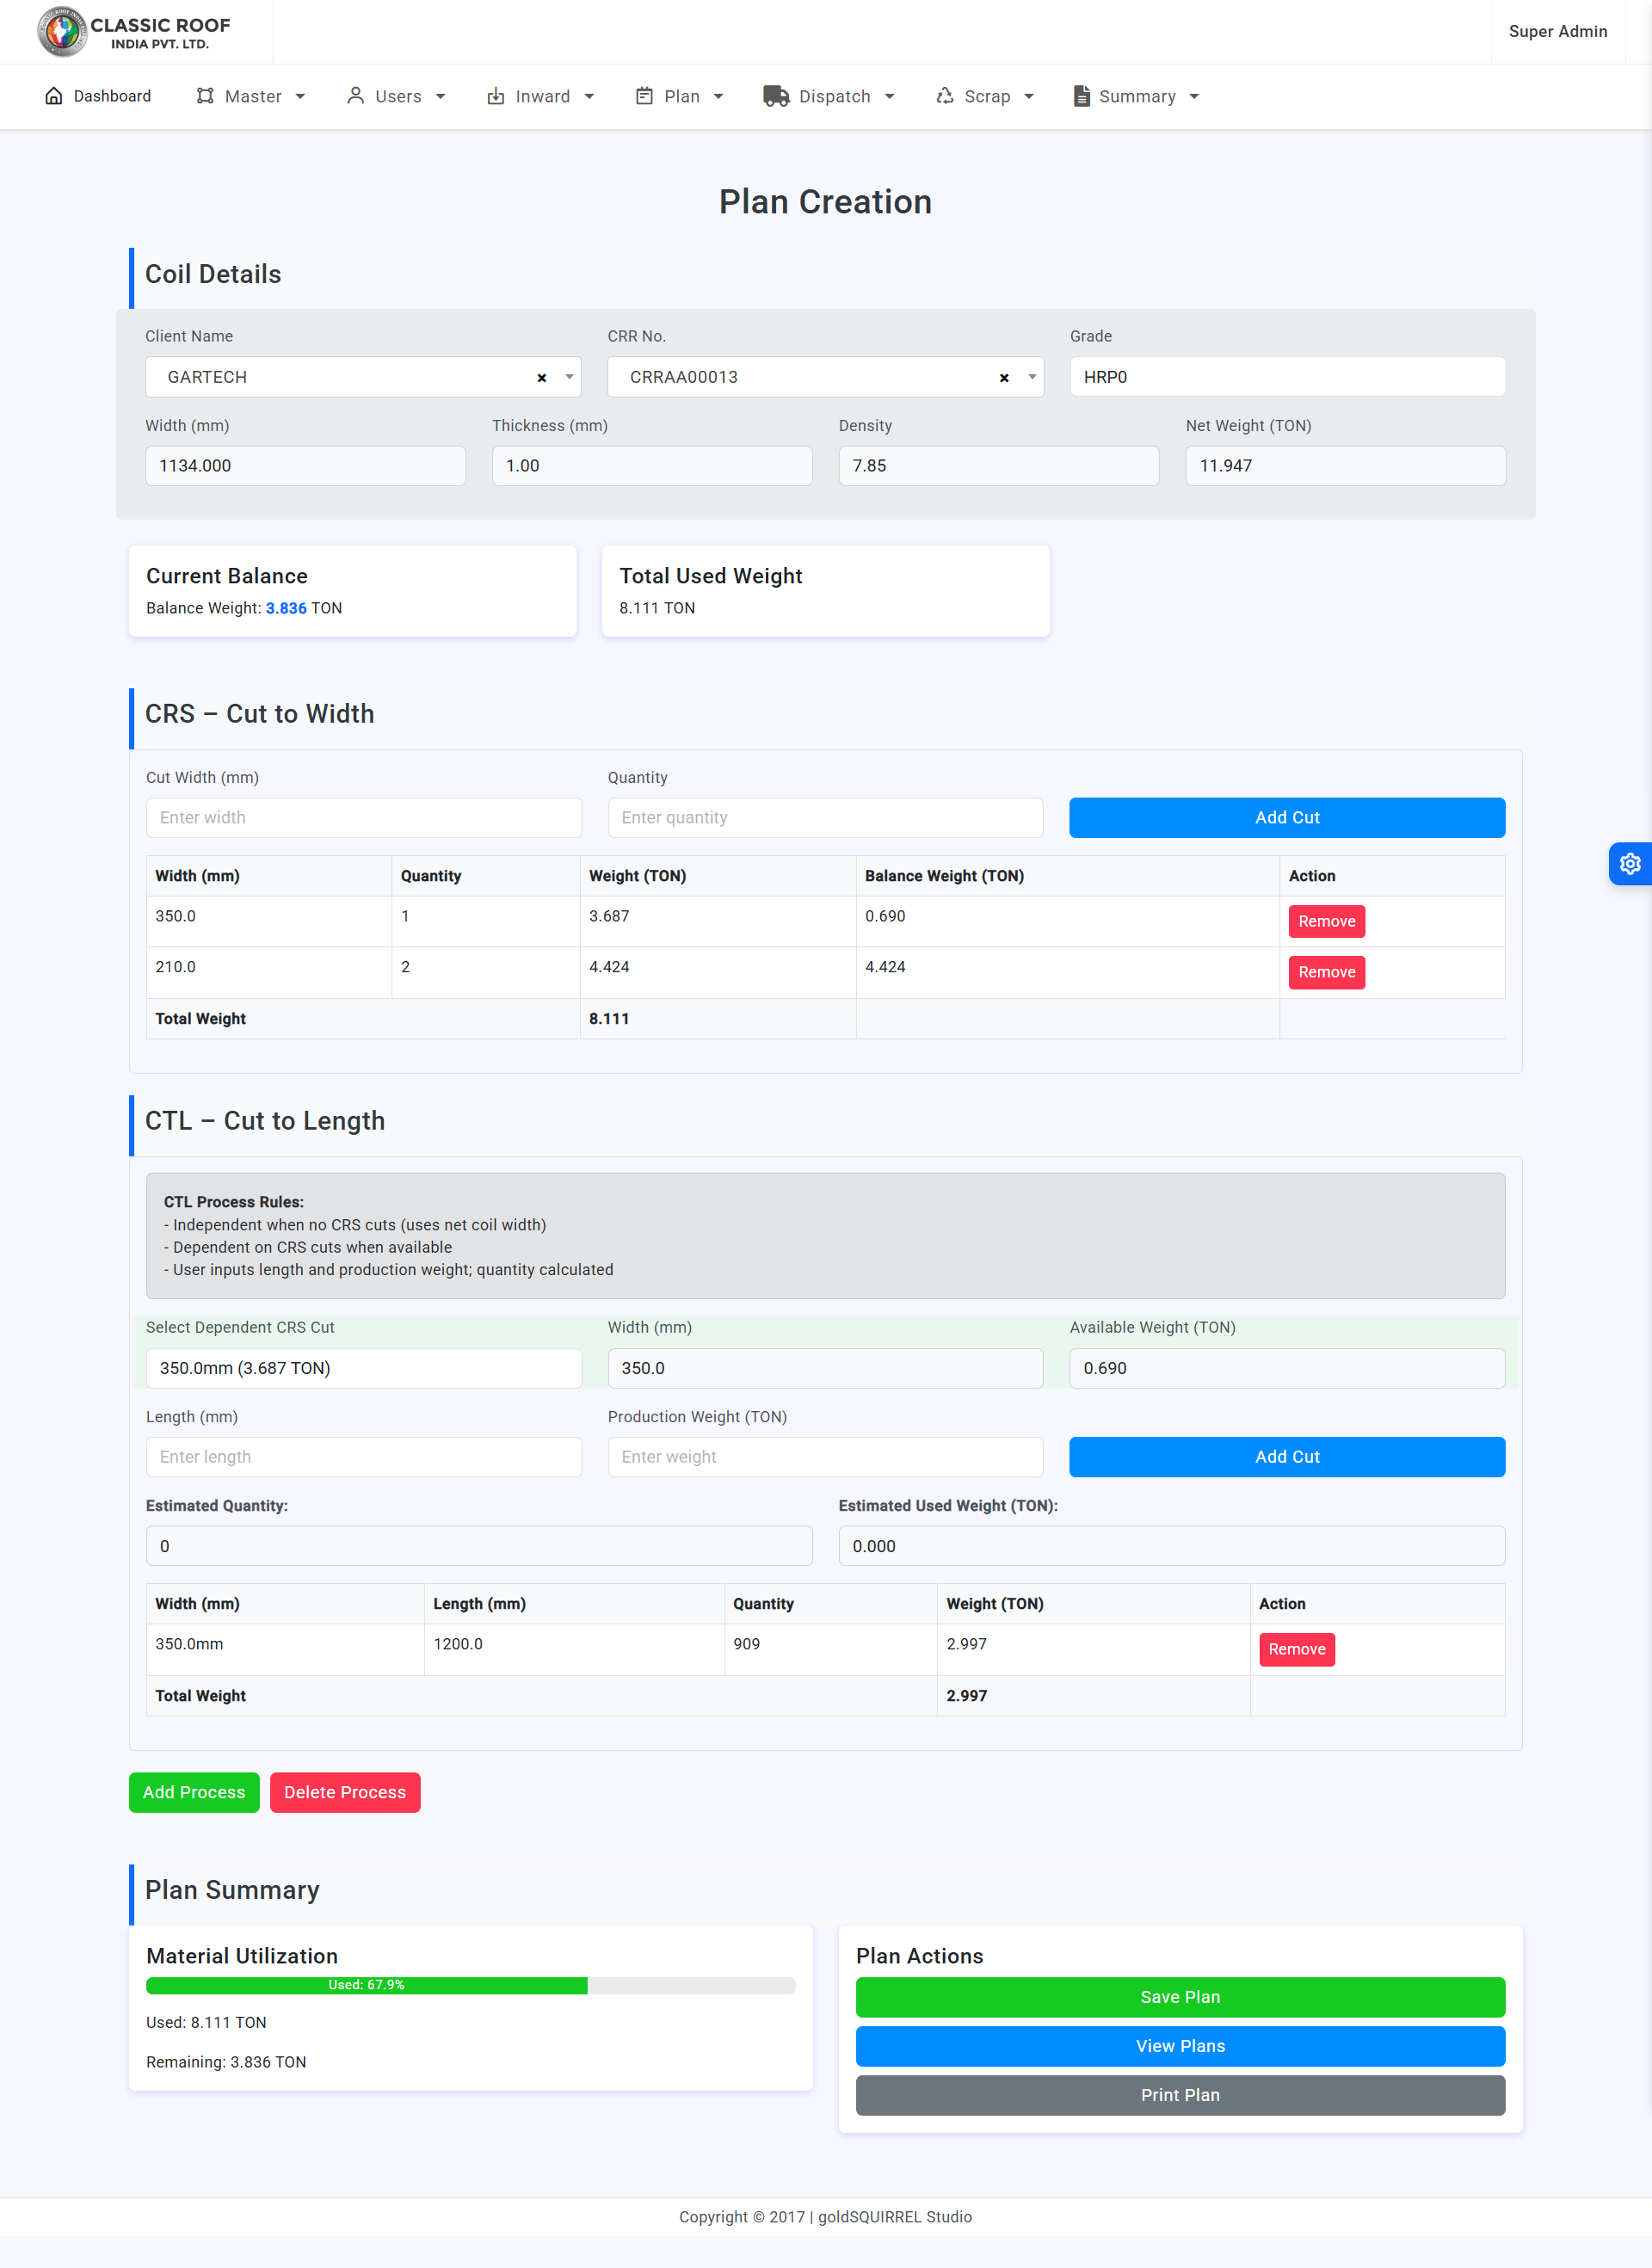Click the Dashboard home icon

(x=54, y=96)
